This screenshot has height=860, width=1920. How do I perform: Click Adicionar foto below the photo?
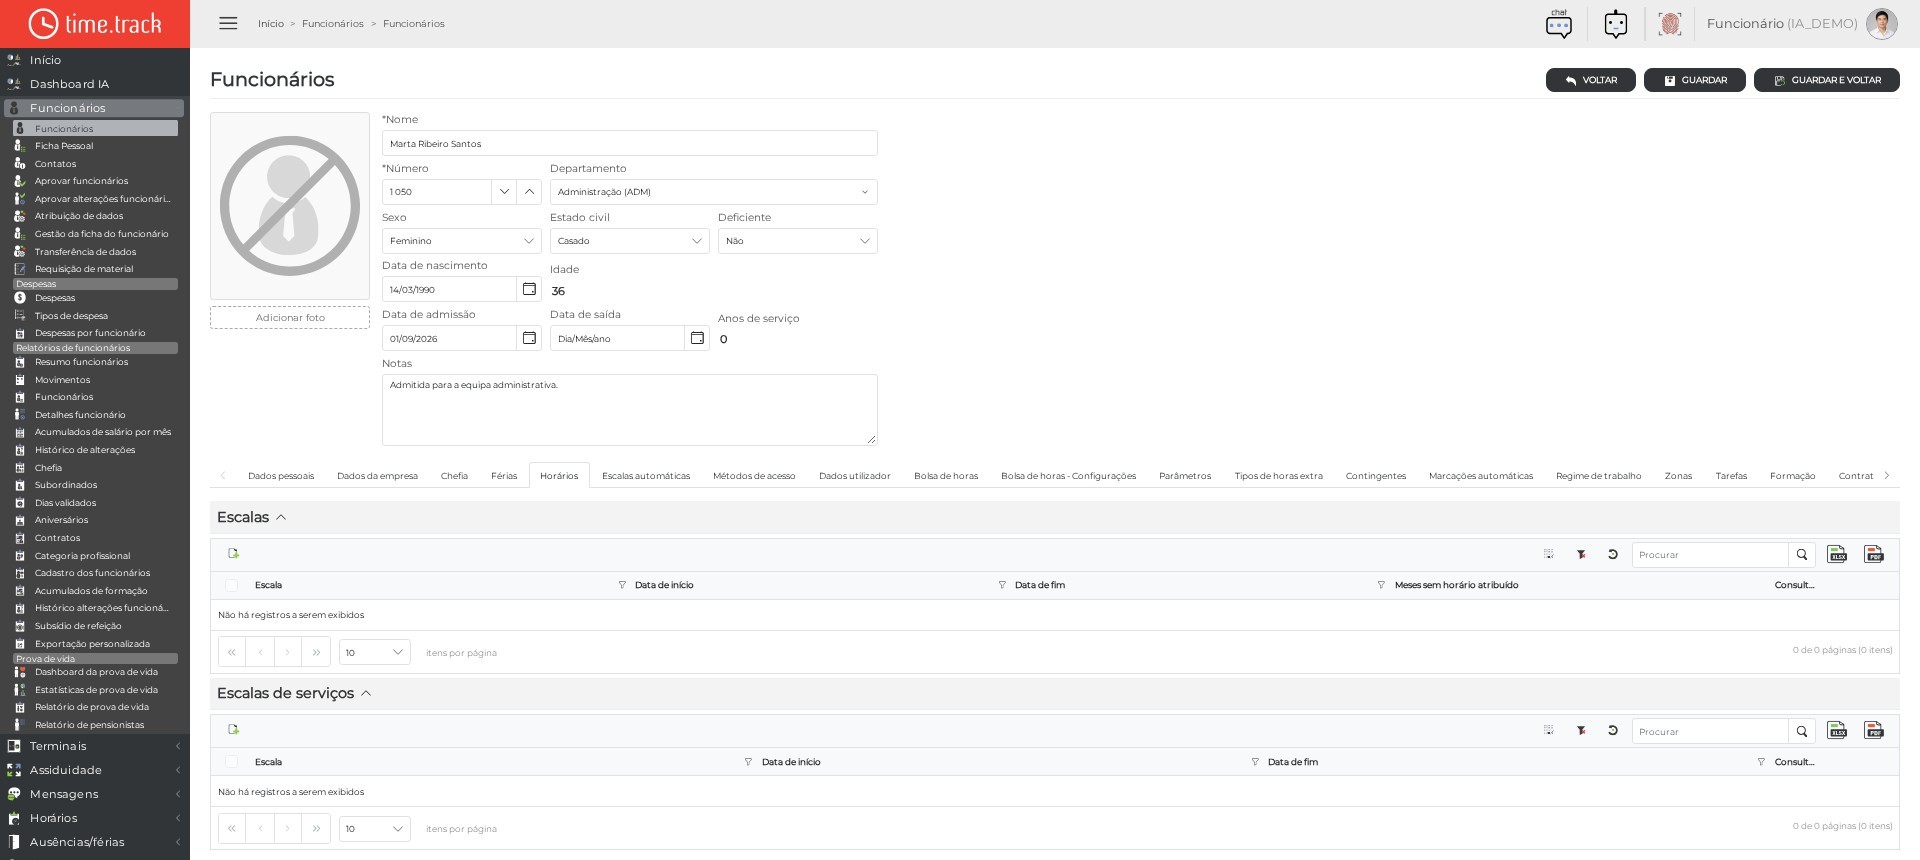click(290, 317)
